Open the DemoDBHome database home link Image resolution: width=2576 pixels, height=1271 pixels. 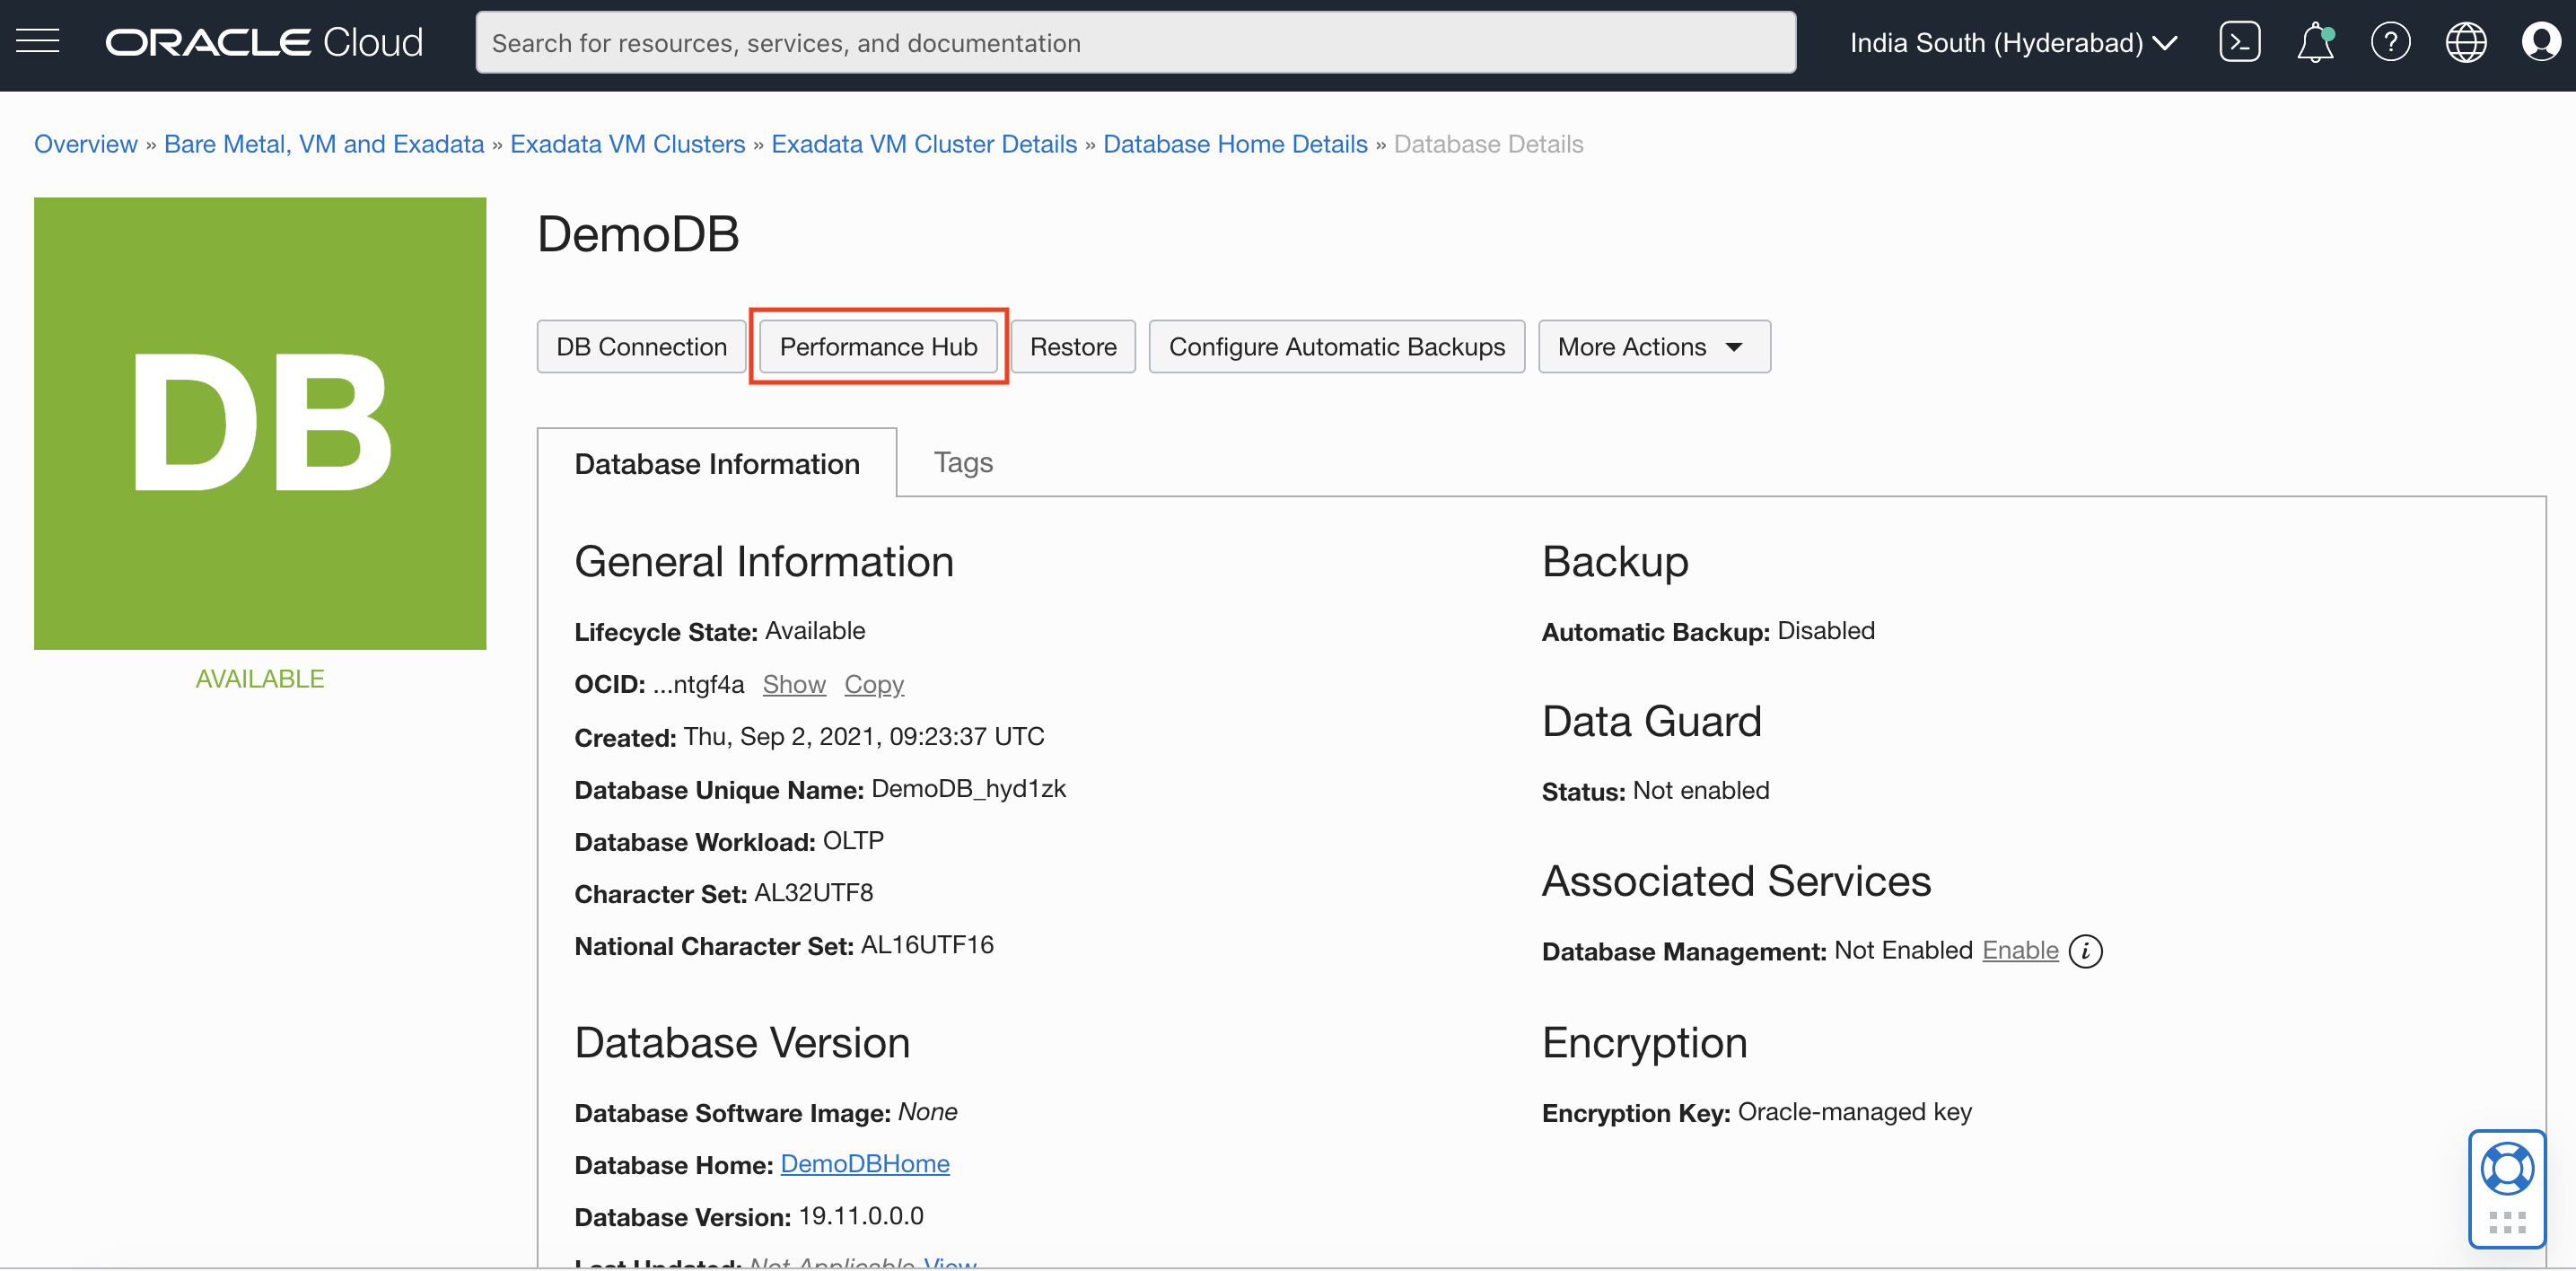[x=864, y=1164]
